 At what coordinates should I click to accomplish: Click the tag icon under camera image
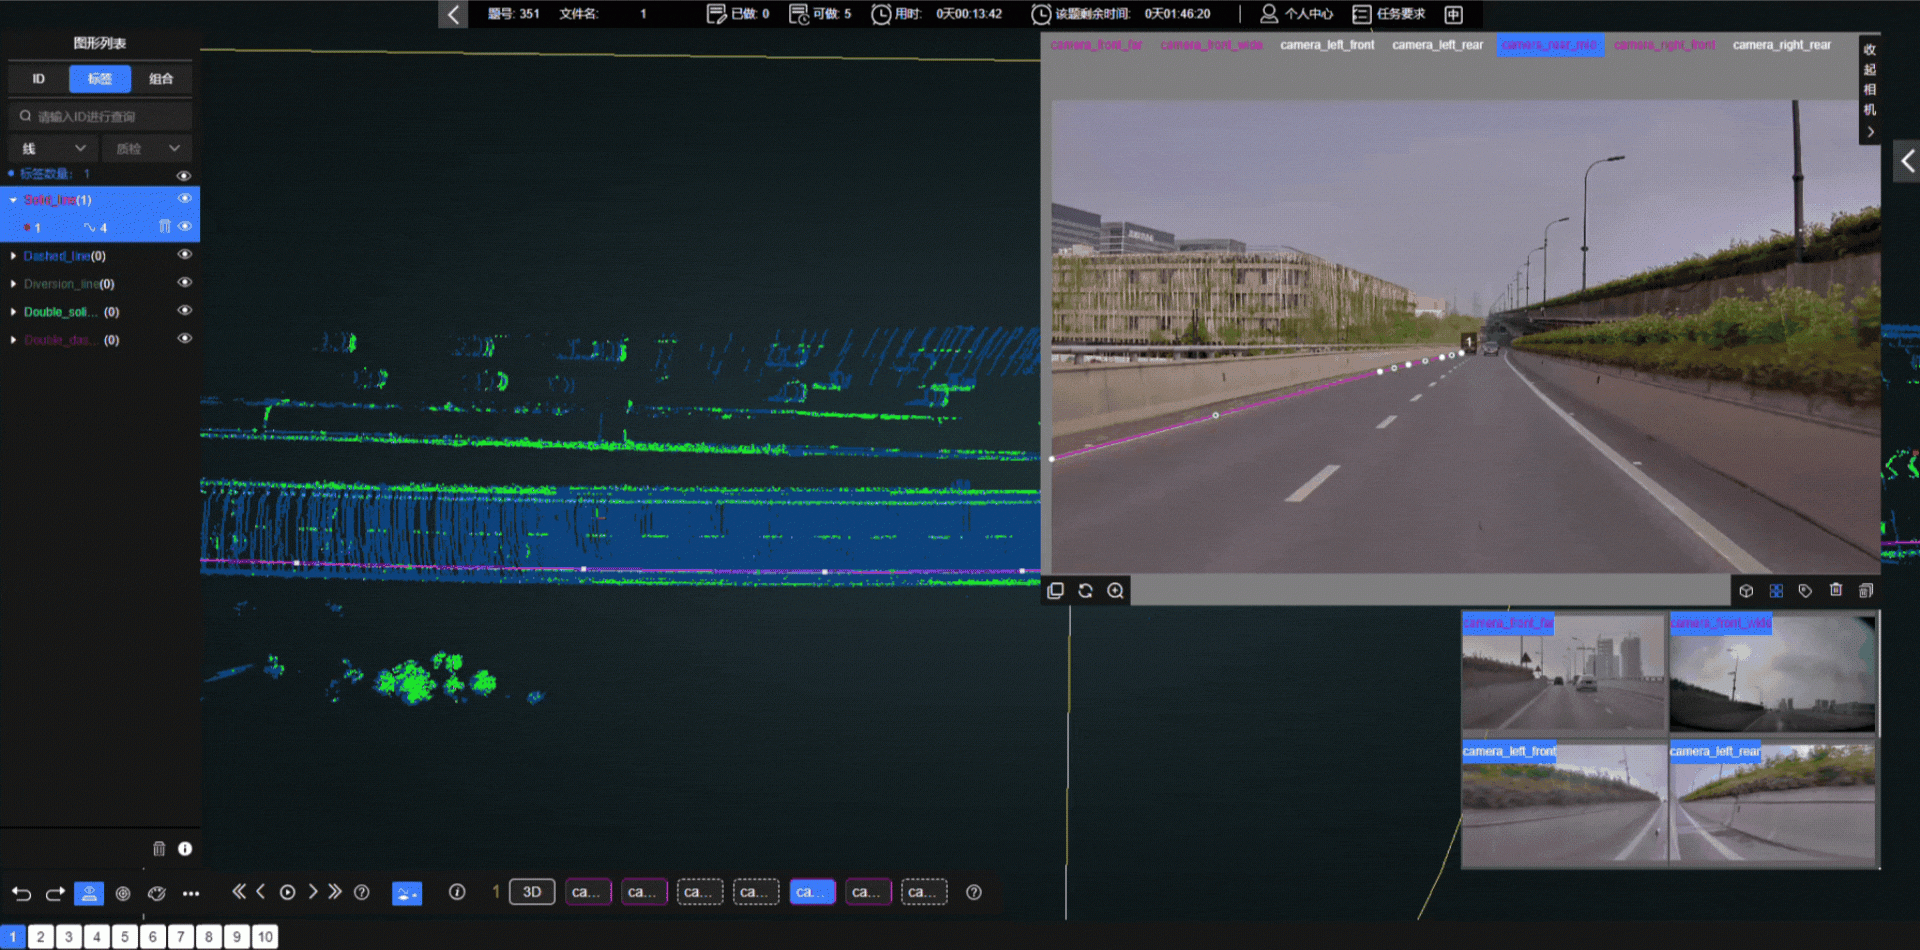[x=1805, y=591]
